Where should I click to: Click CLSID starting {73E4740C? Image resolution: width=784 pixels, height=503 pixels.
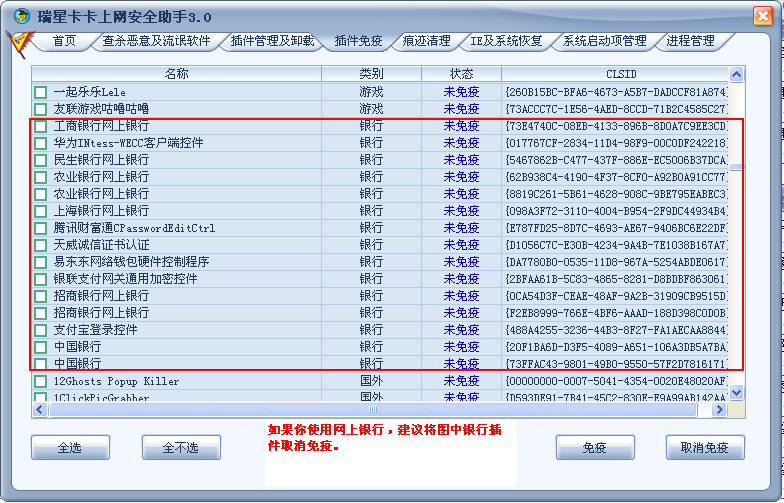tap(616, 126)
